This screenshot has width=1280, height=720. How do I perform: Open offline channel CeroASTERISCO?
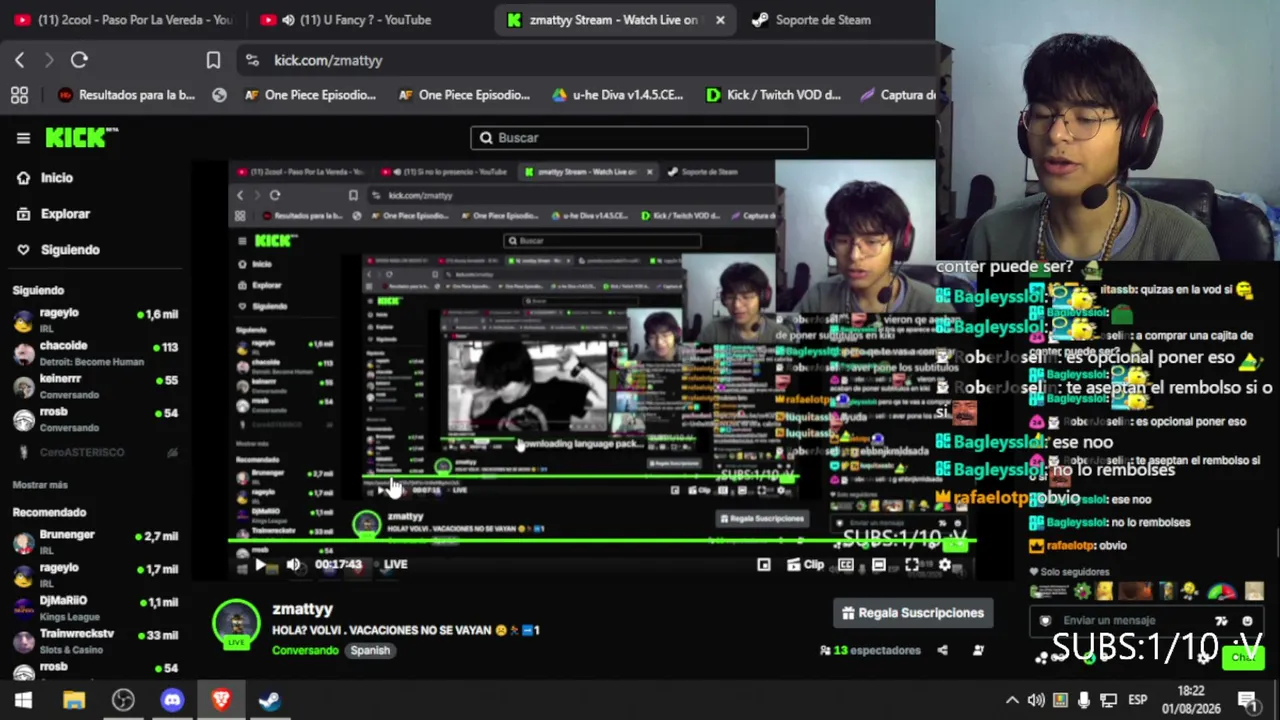pos(96,453)
